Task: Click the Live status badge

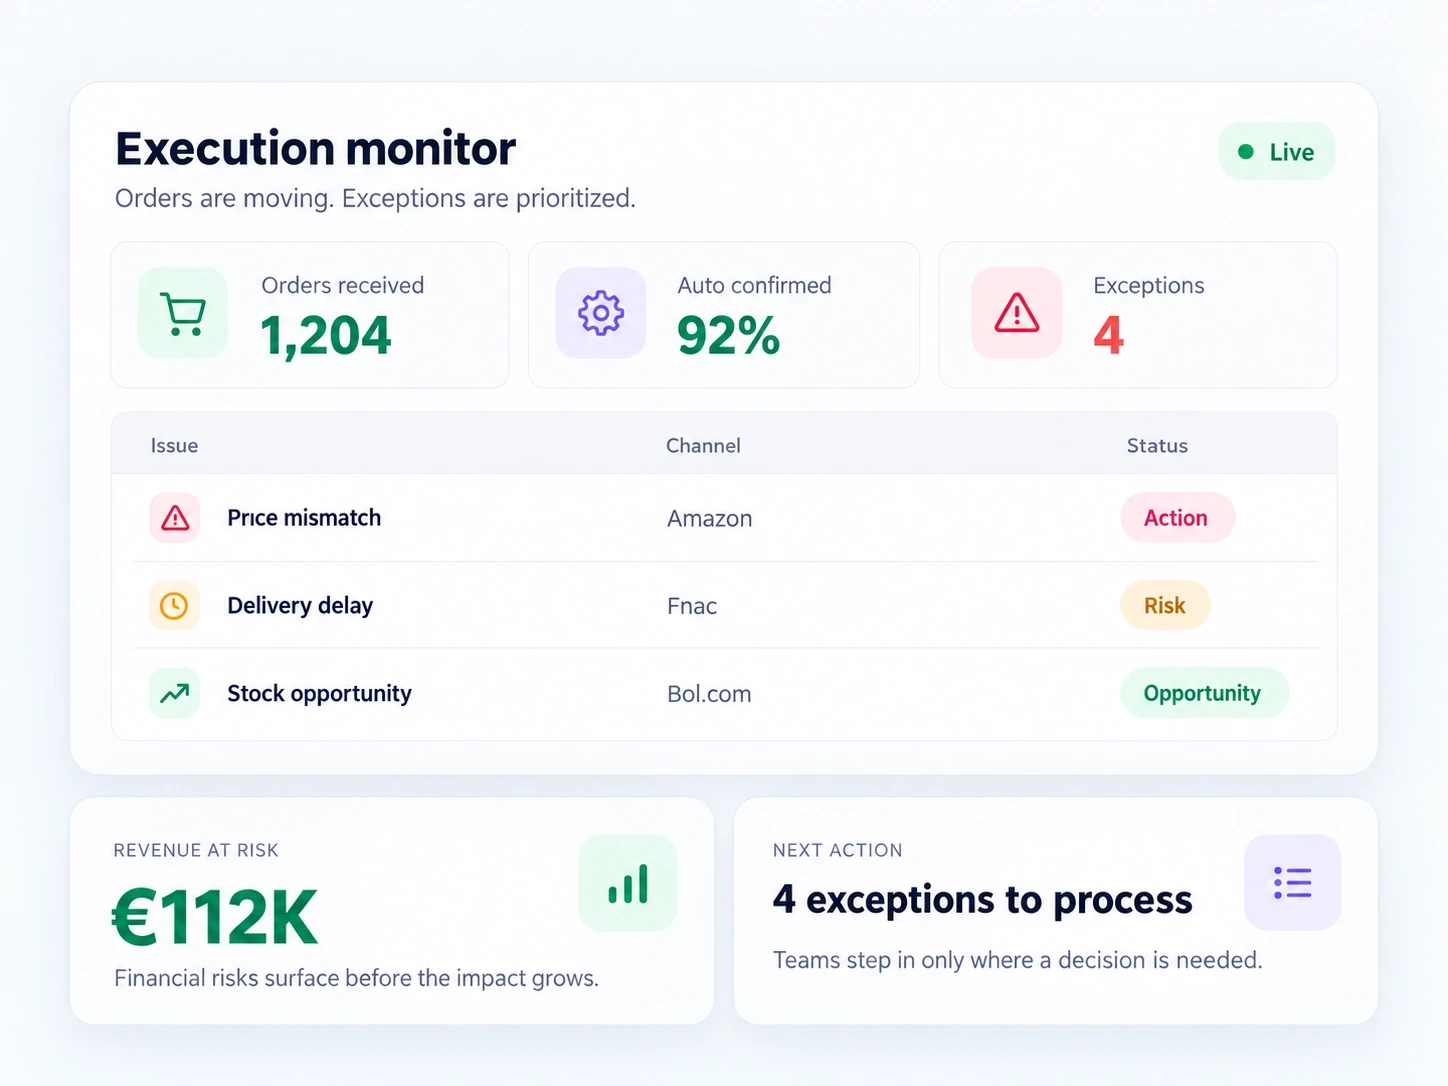Action: (1277, 152)
